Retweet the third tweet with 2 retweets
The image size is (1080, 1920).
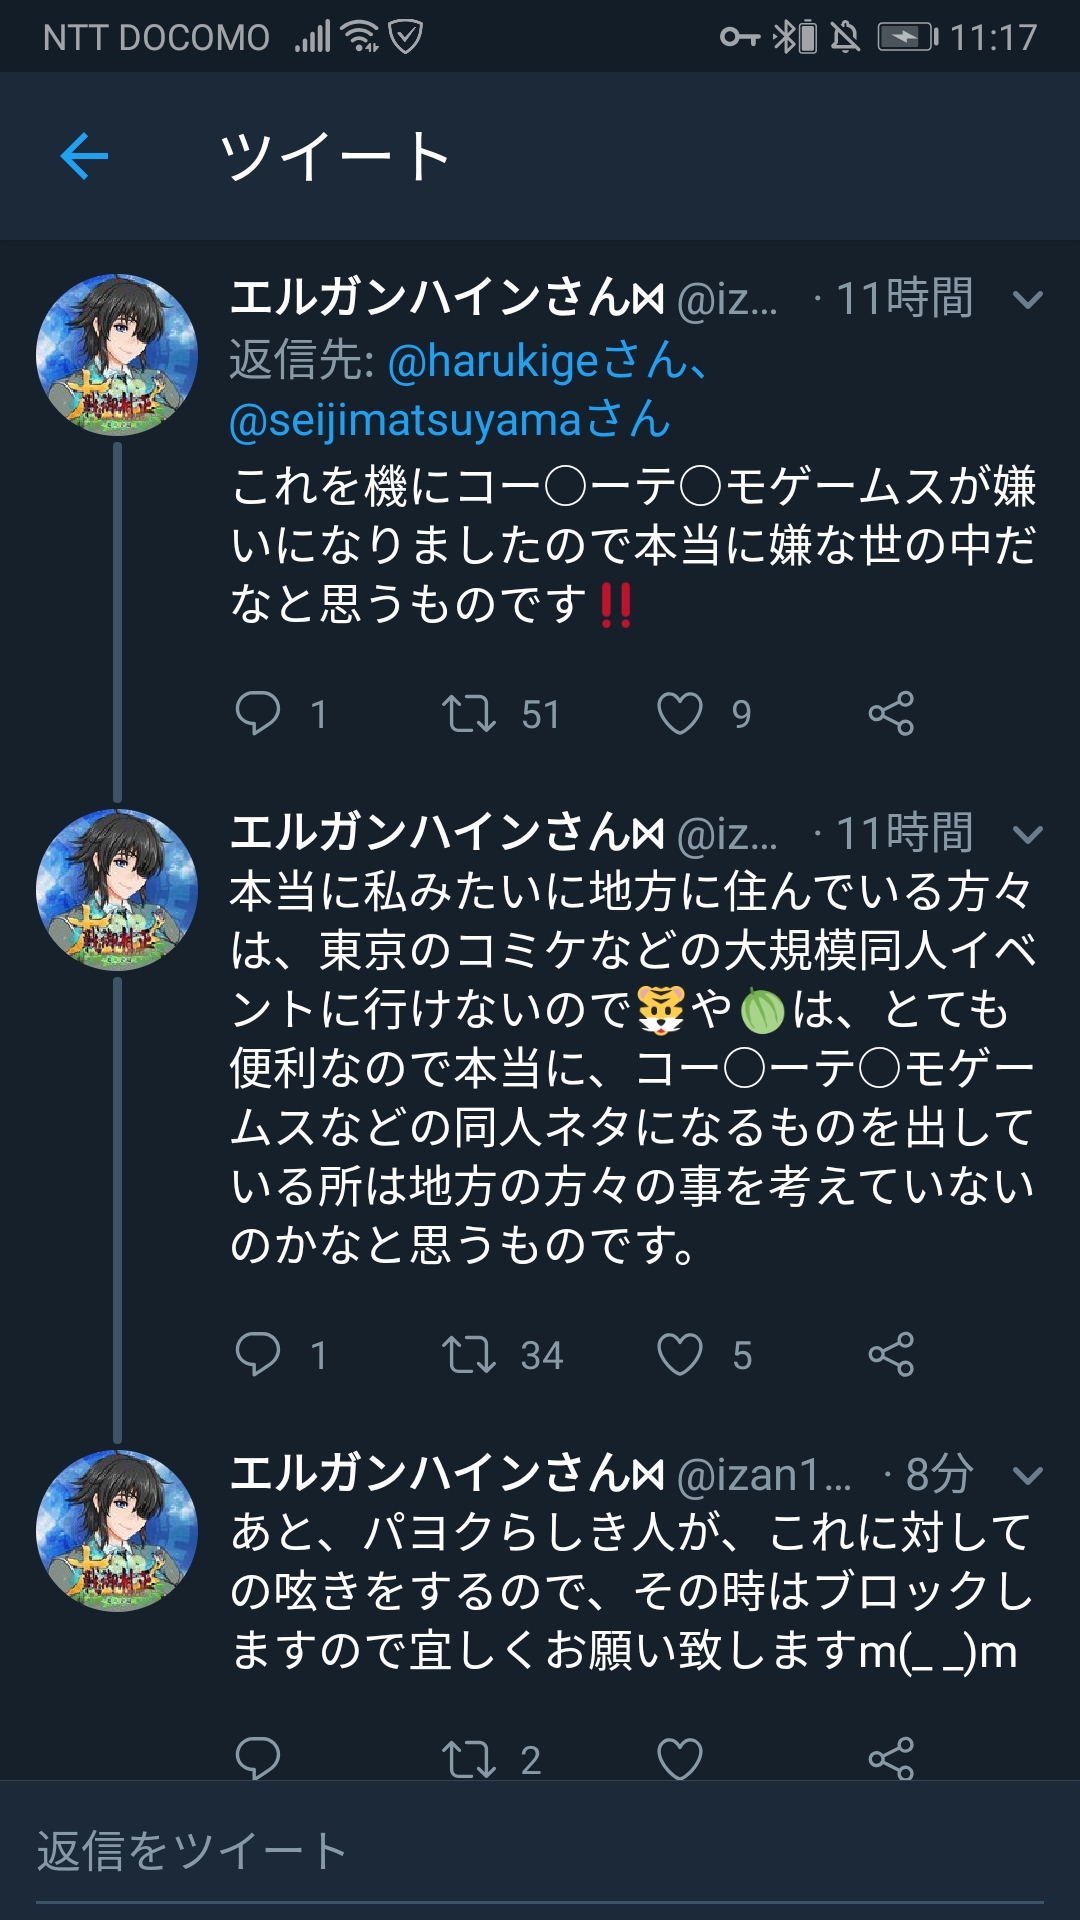pyautogui.click(x=469, y=1759)
